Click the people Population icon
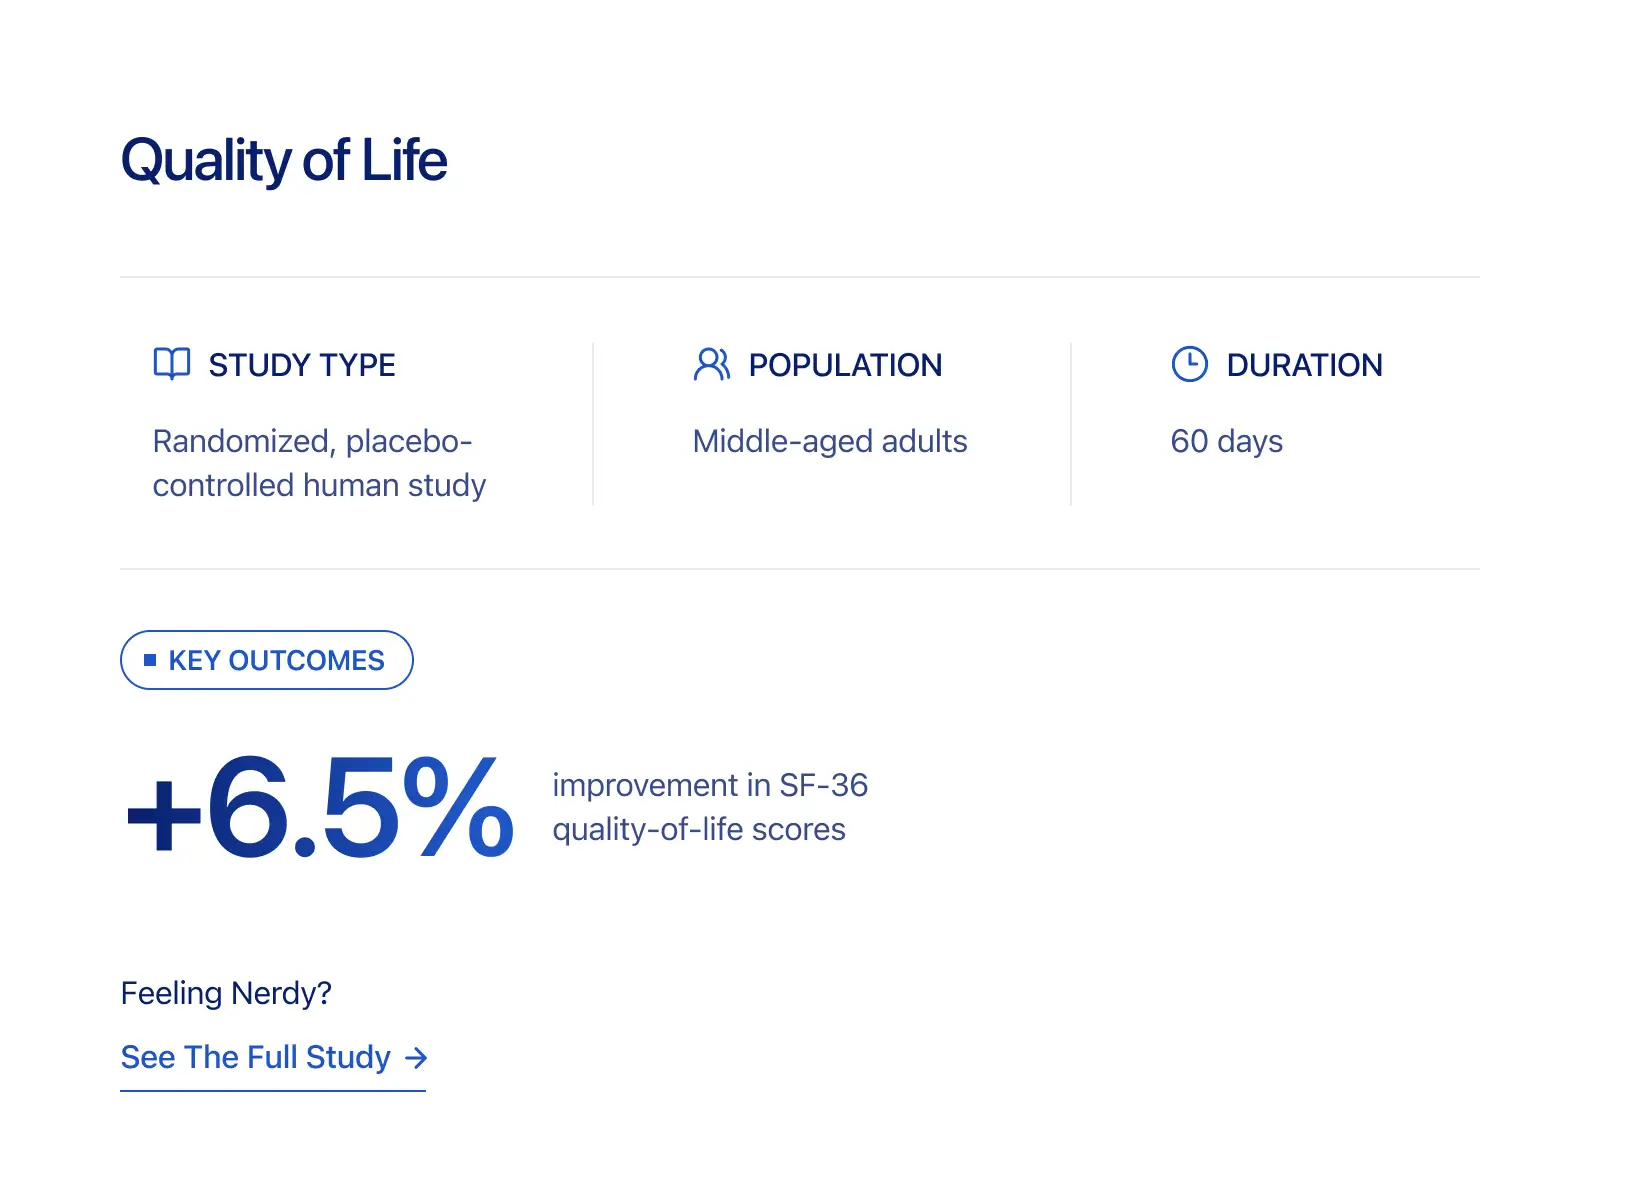1630x1192 pixels. point(712,364)
